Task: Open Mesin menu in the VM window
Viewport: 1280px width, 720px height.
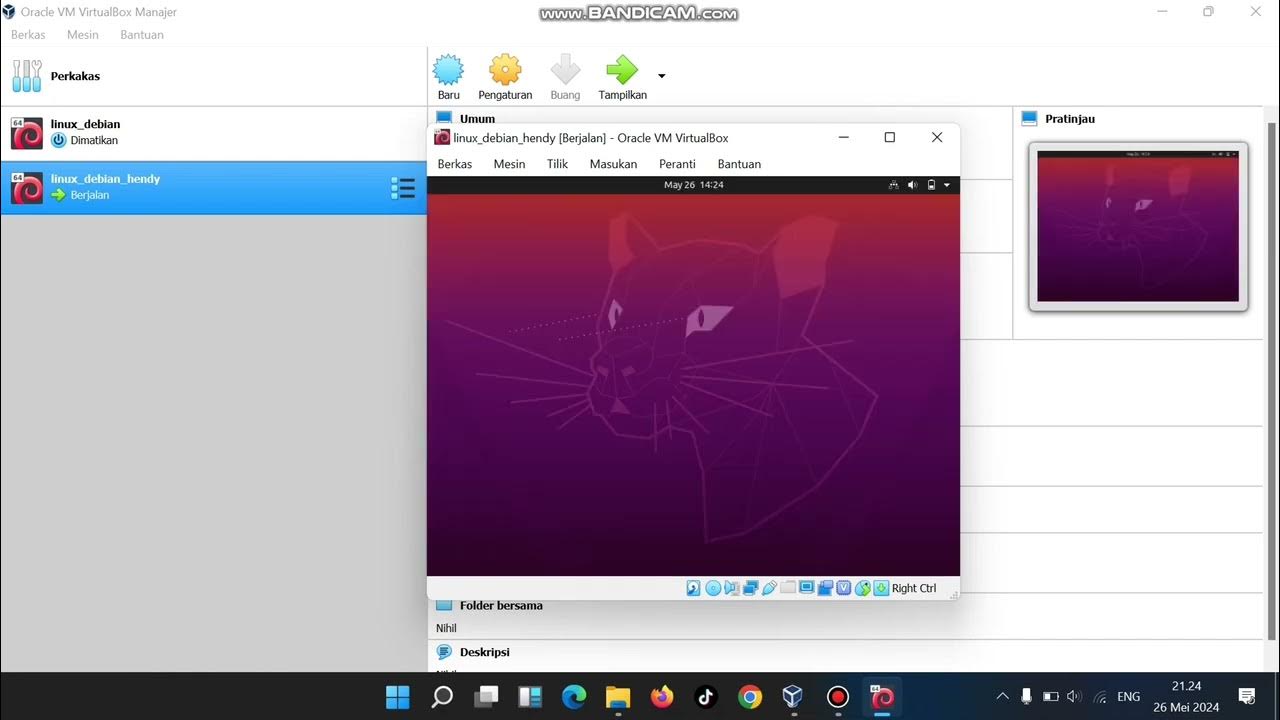Action: (x=509, y=164)
